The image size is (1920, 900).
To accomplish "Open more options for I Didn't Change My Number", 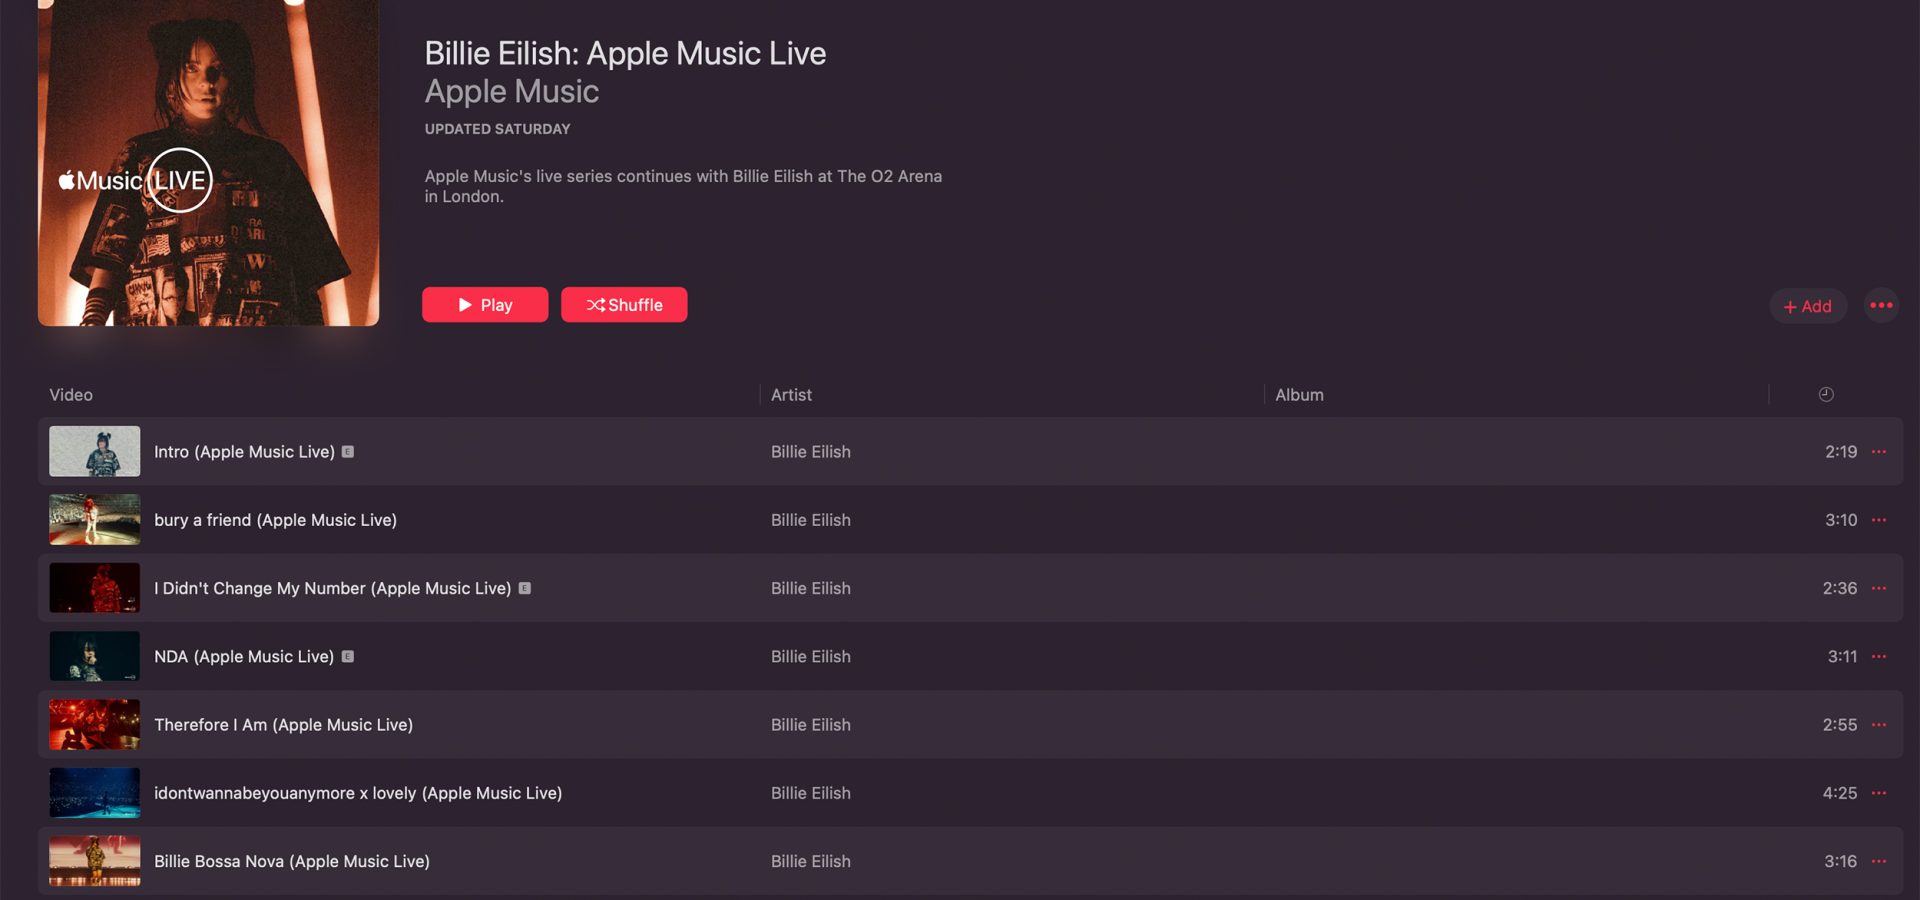I will [1879, 588].
